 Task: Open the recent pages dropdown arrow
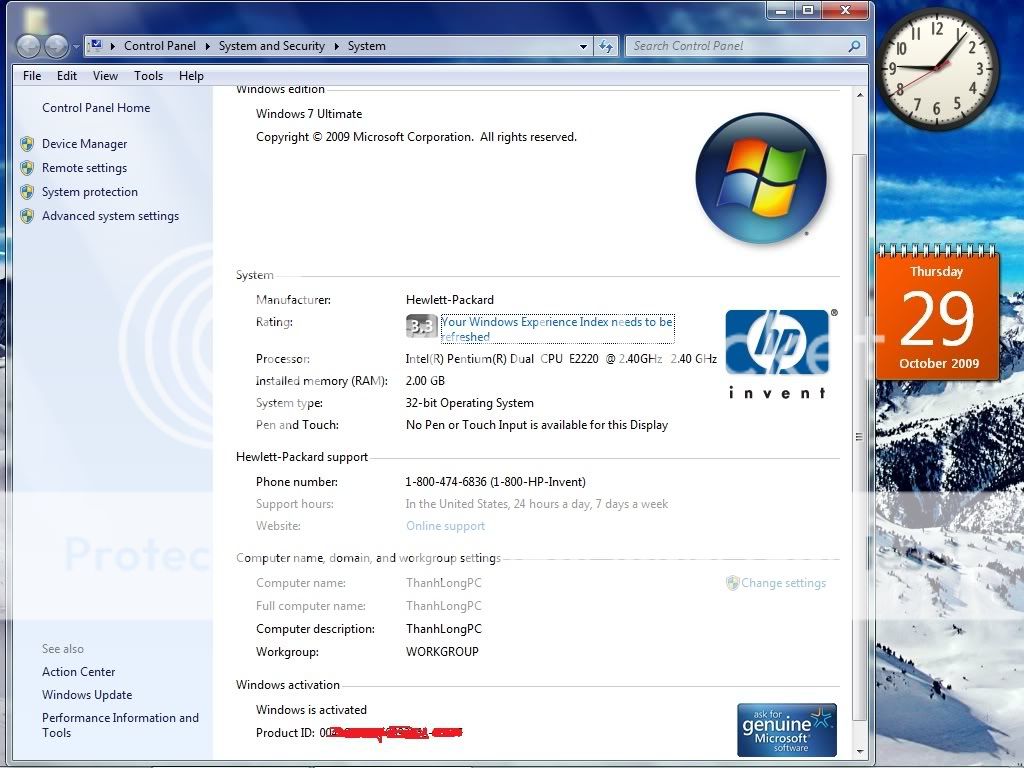76,47
